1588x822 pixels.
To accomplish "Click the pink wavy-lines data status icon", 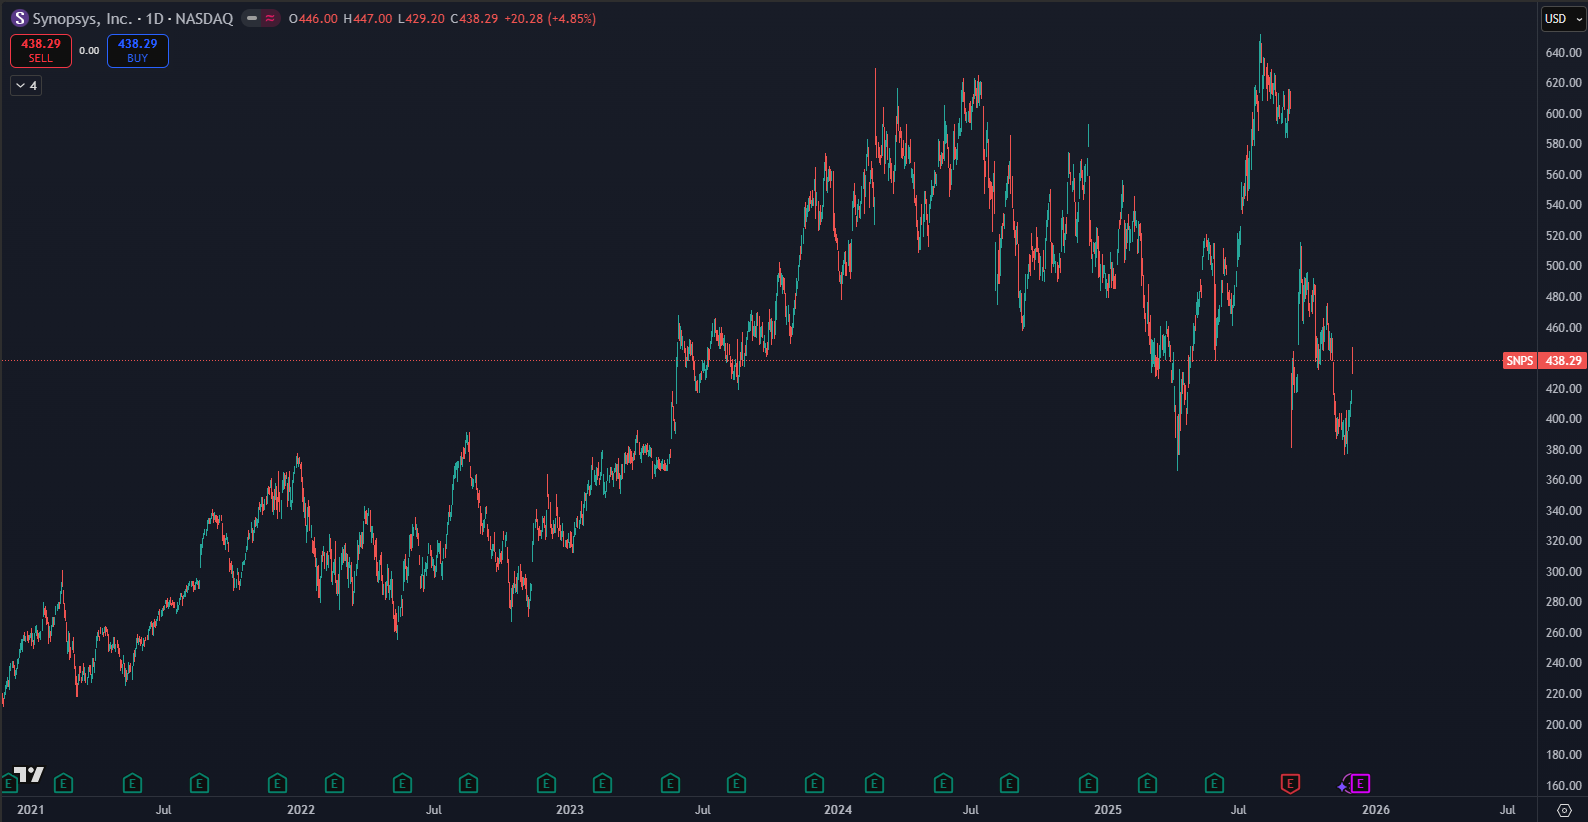I will tap(270, 19).
